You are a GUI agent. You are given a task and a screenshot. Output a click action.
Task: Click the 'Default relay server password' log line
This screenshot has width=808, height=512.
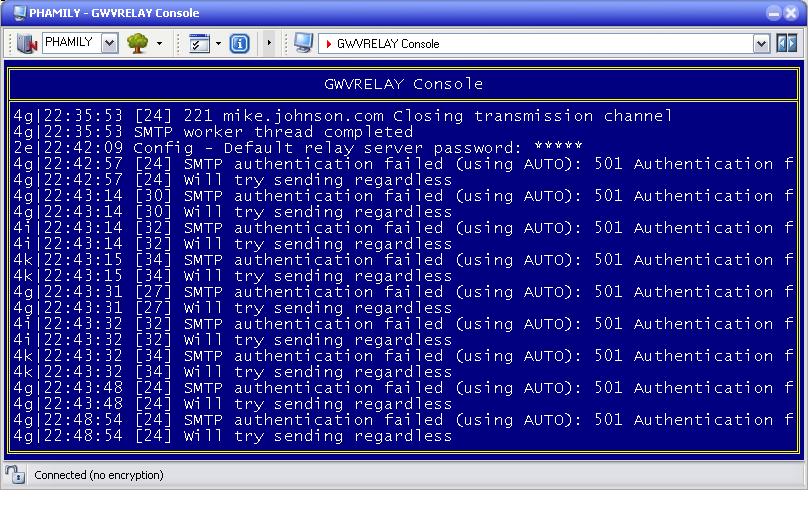[x=298, y=148]
